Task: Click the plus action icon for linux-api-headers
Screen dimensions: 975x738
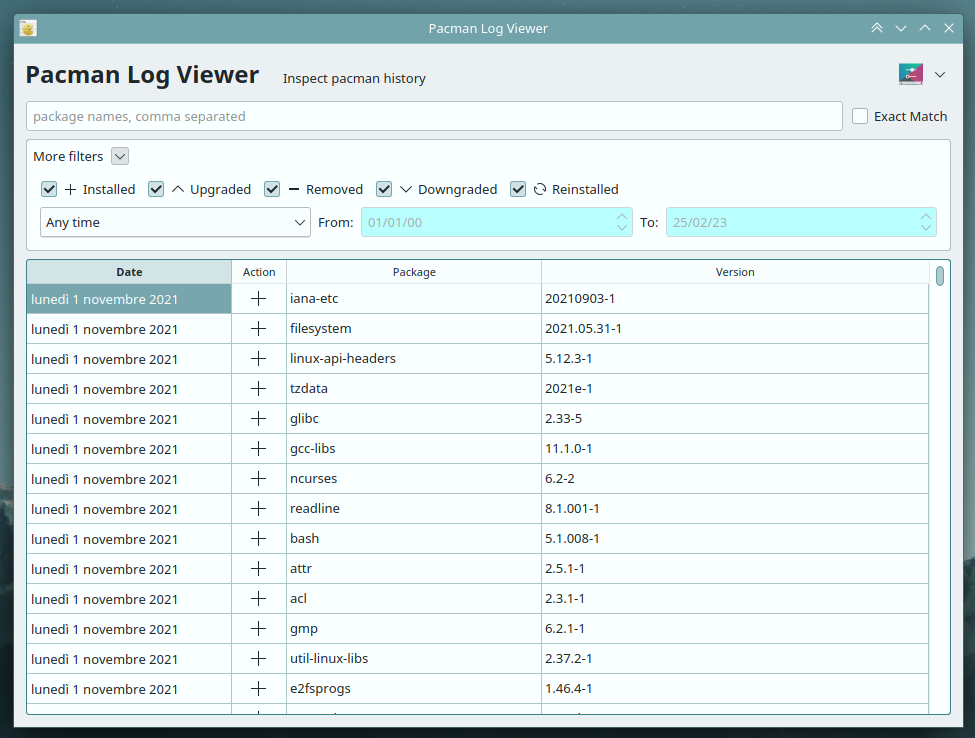Action: point(258,358)
